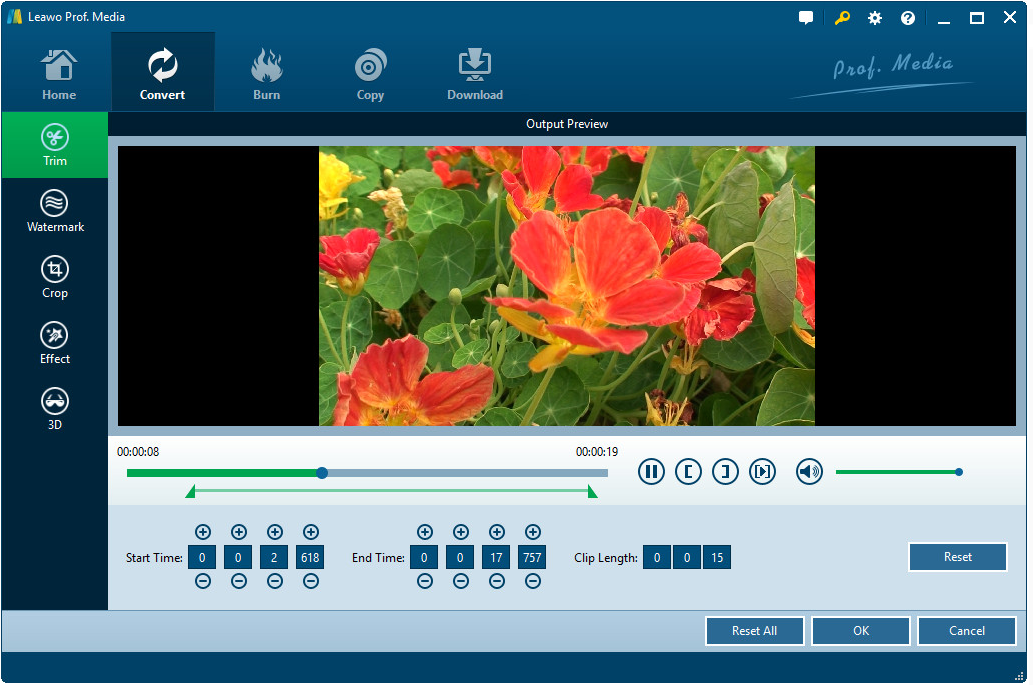Screen dimensions: 1033x687
Task: Confirm edits with the OK button
Action: (861, 631)
